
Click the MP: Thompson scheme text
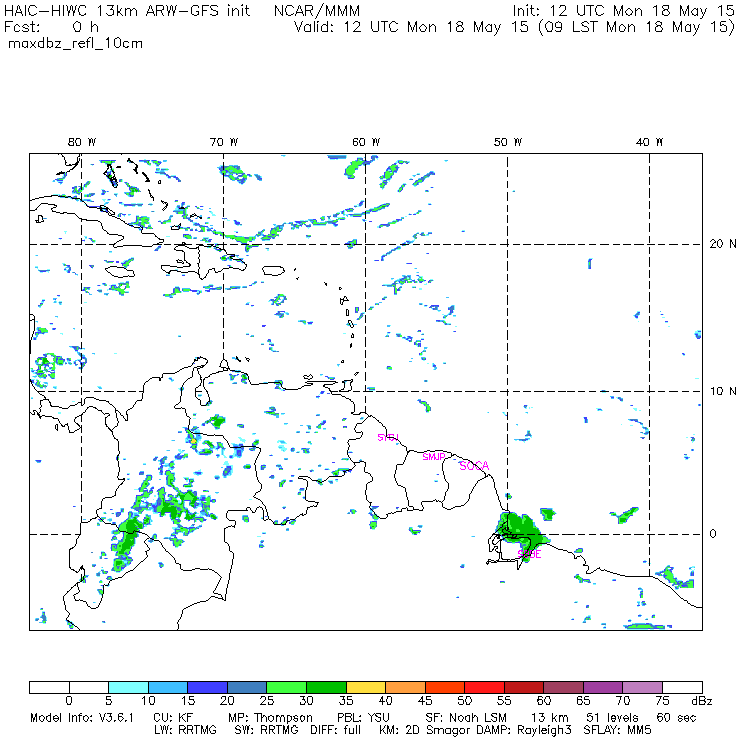click(270, 718)
